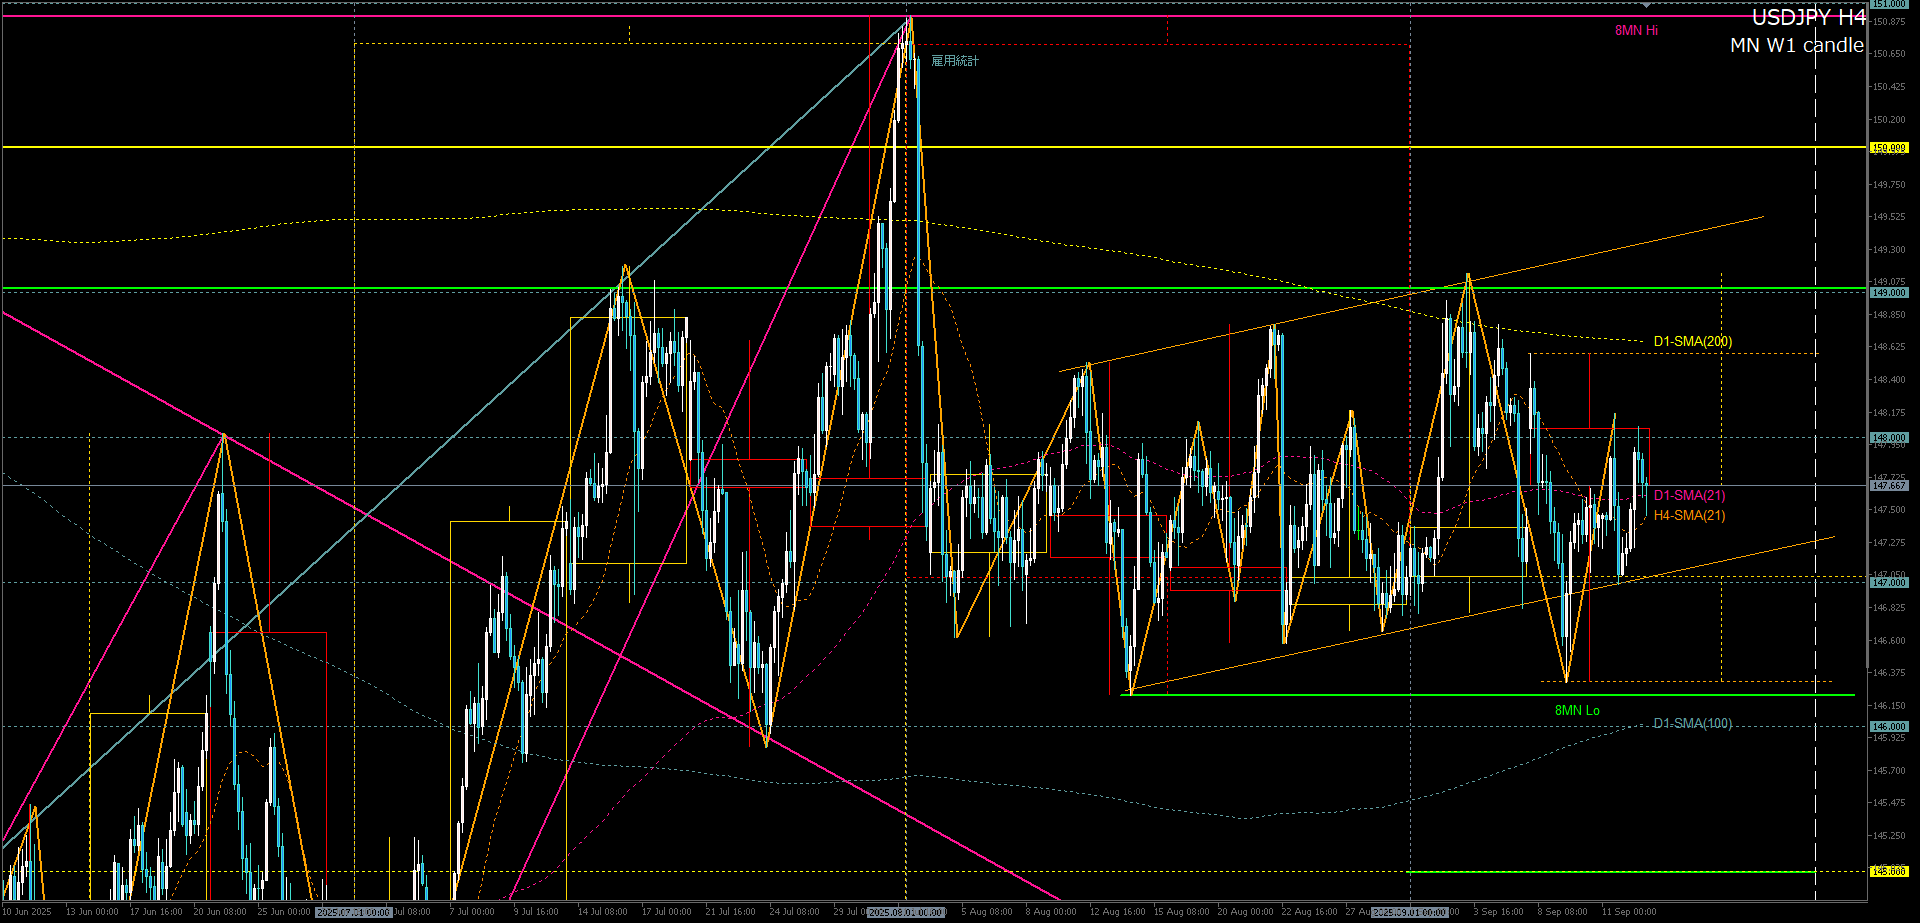Select the MN W1 candle label
The image size is (1920, 923).
click(x=1796, y=45)
